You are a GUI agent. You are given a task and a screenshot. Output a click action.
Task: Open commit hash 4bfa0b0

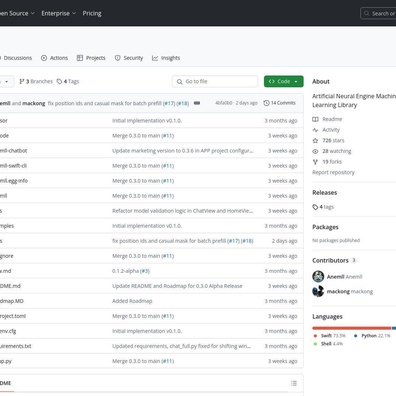[224, 103]
